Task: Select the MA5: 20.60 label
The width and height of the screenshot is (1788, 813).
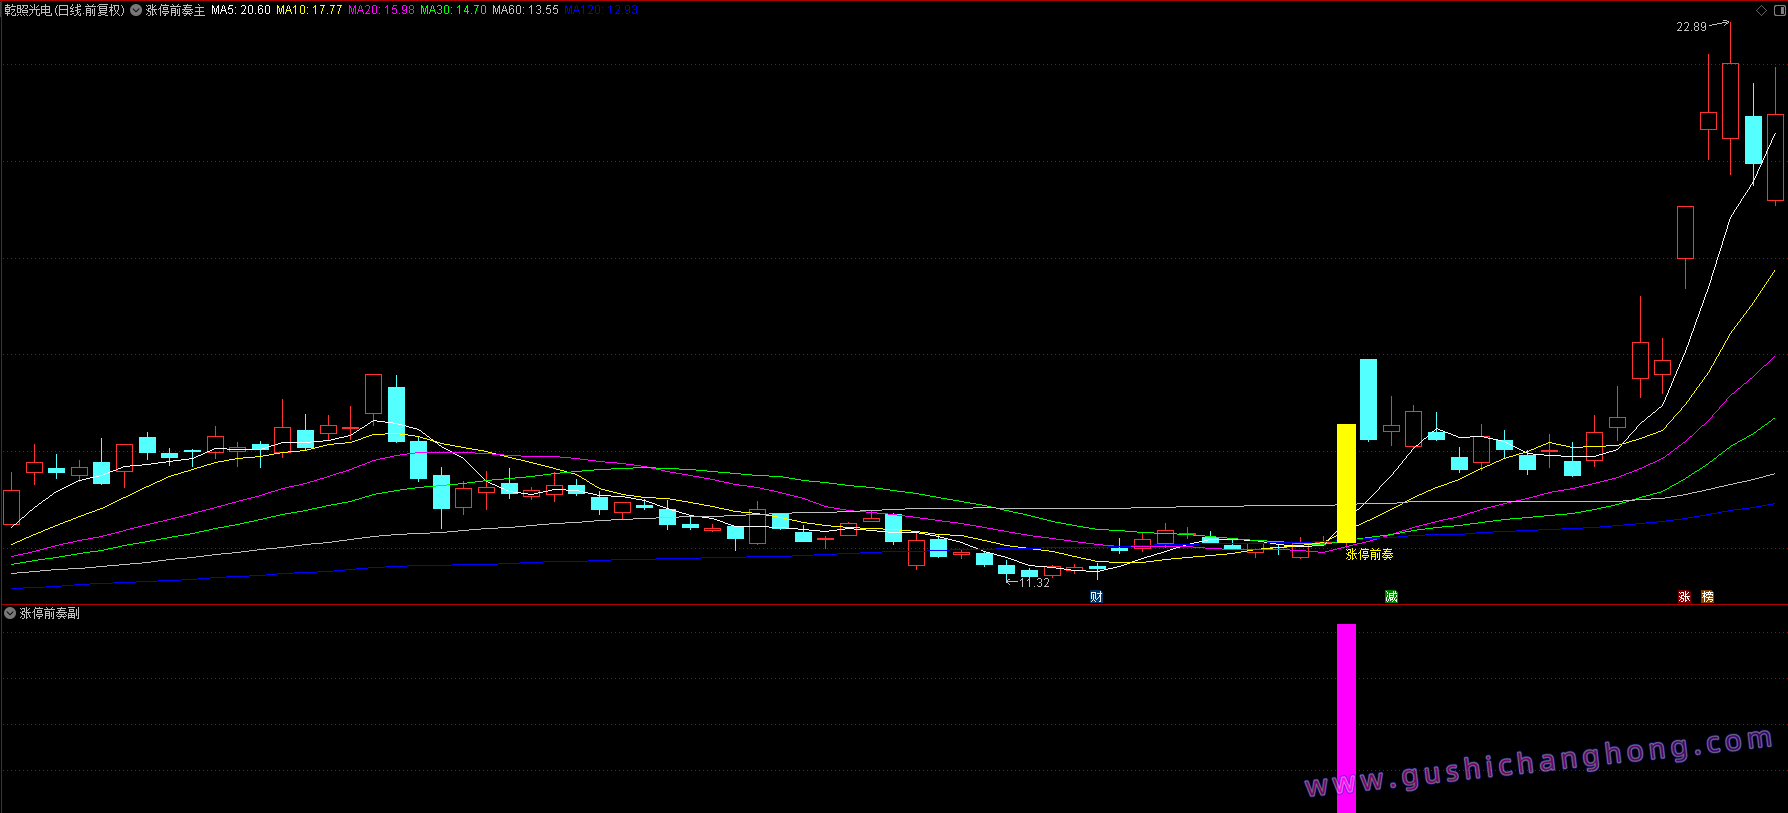Action: [240, 10]
